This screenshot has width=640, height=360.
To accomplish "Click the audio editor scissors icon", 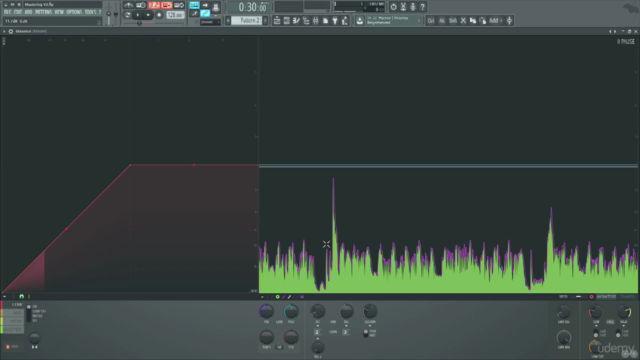I will (403, 7).
